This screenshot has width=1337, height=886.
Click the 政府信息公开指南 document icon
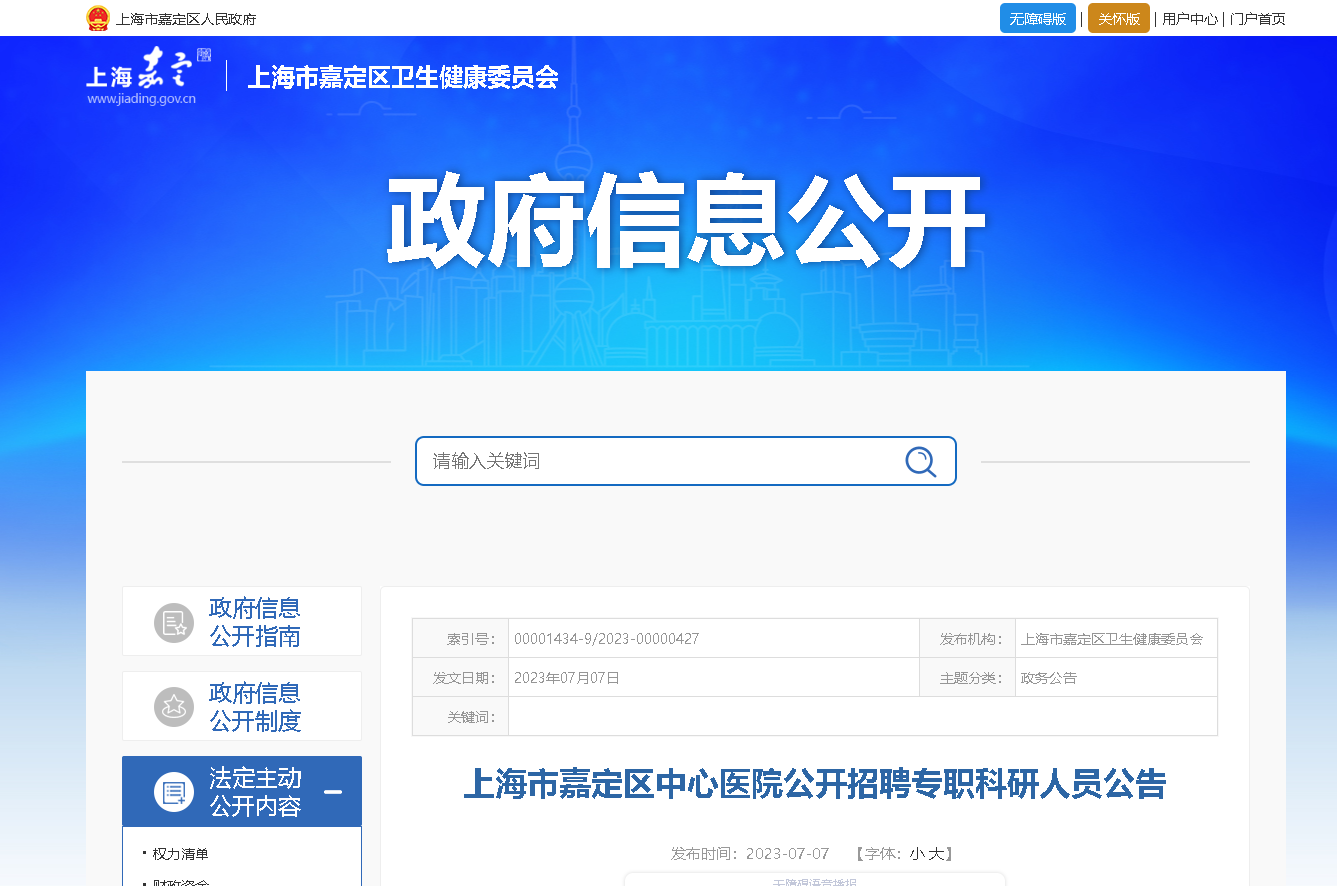[x=174, y=622]
